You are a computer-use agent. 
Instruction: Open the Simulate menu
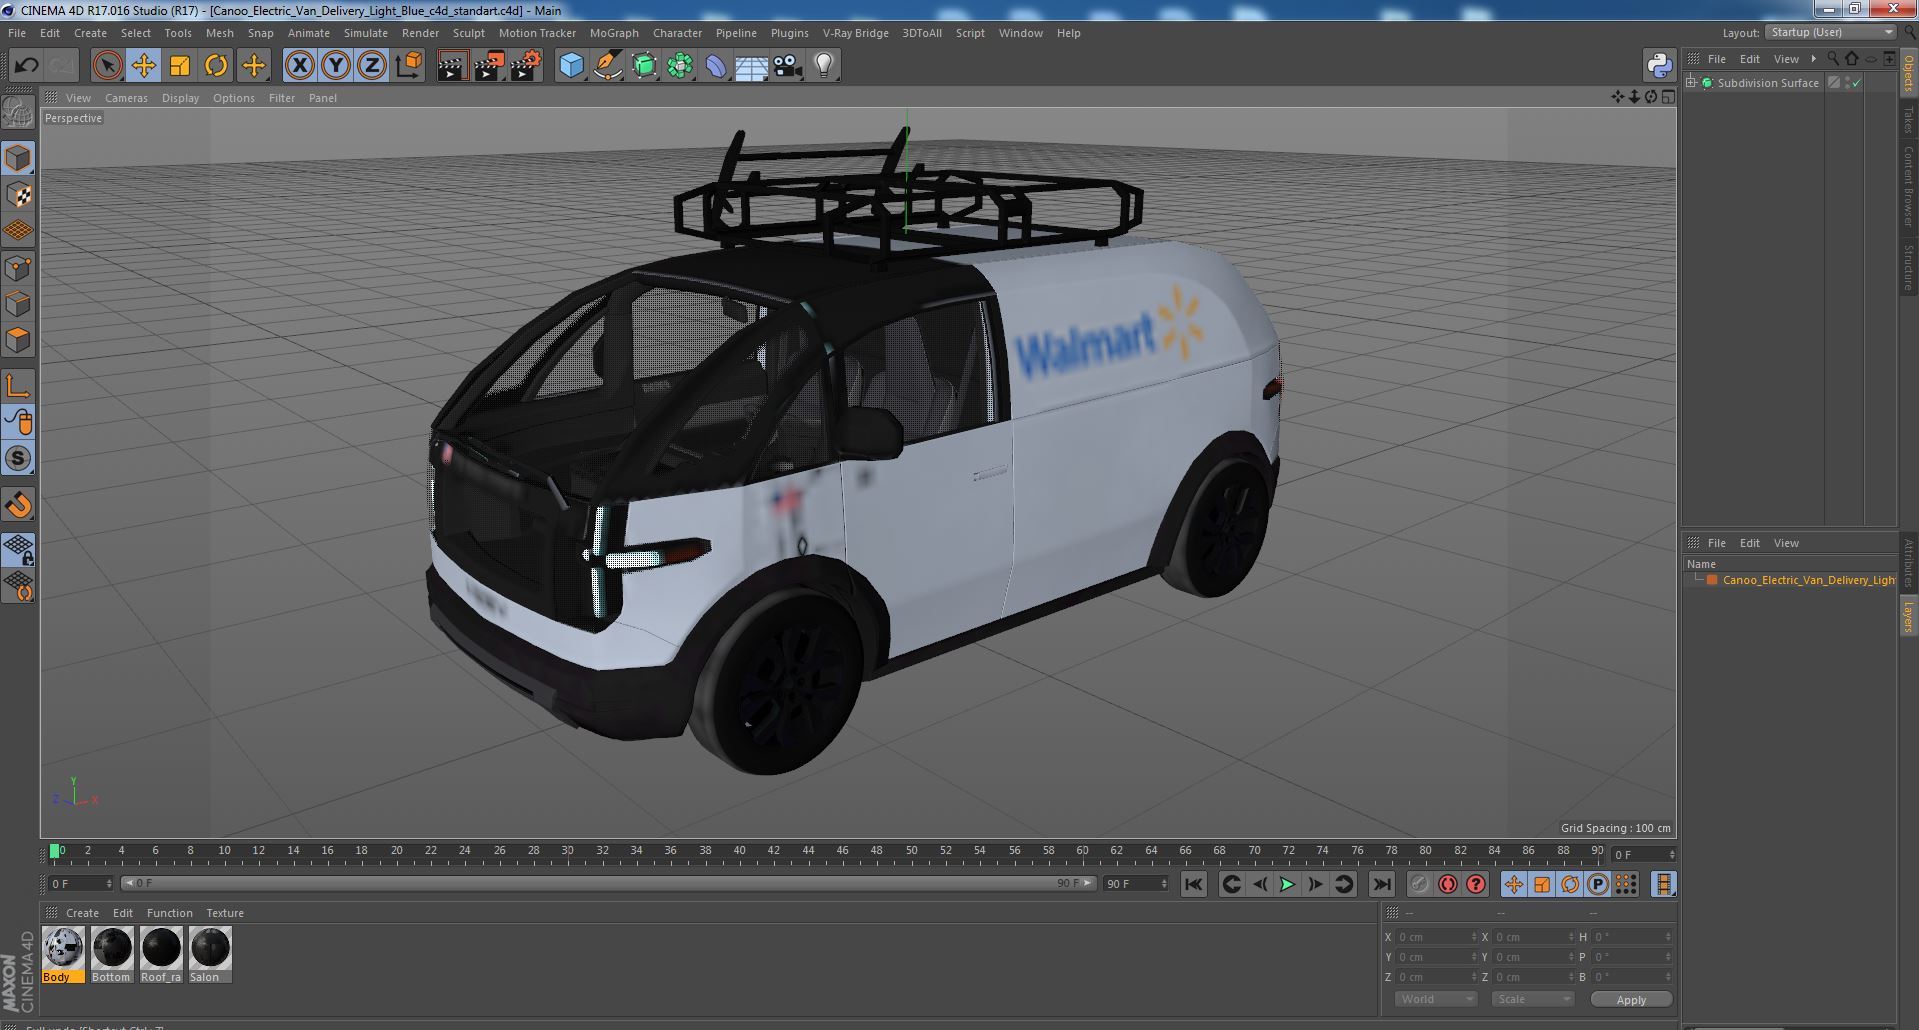pos(366,33)
